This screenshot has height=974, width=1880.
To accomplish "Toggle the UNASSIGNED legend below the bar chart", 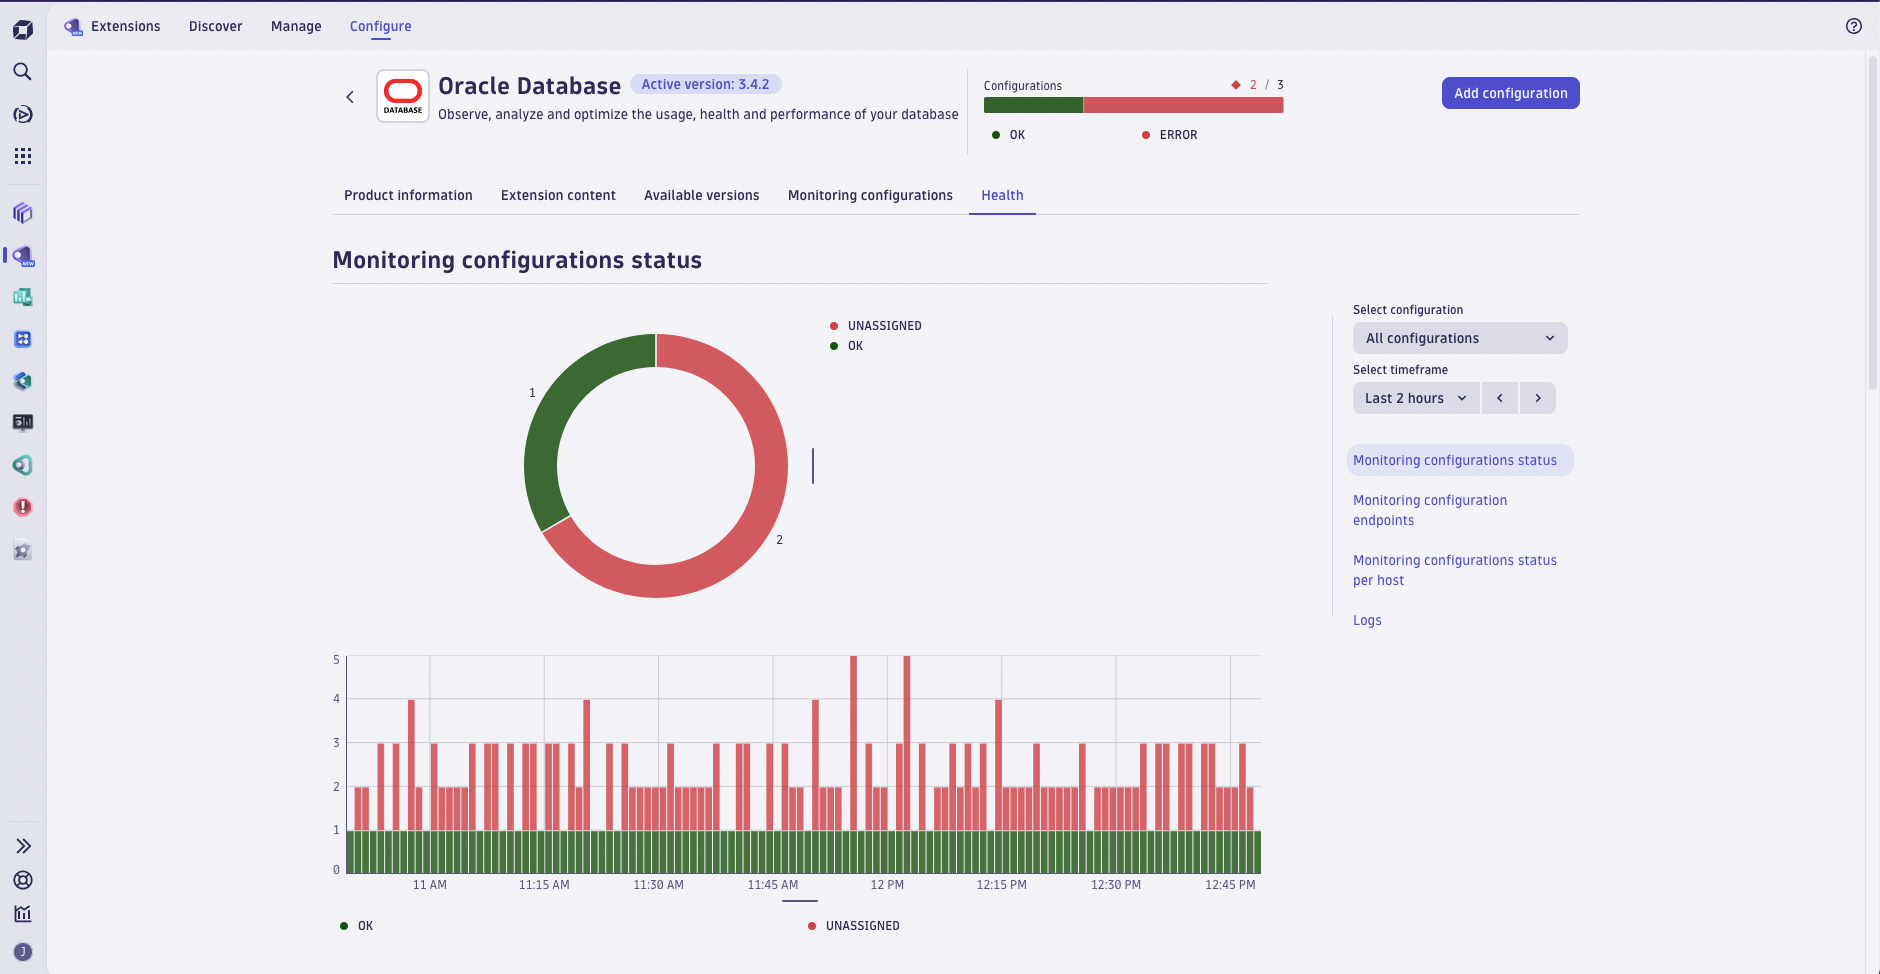I will pos(854,926).
